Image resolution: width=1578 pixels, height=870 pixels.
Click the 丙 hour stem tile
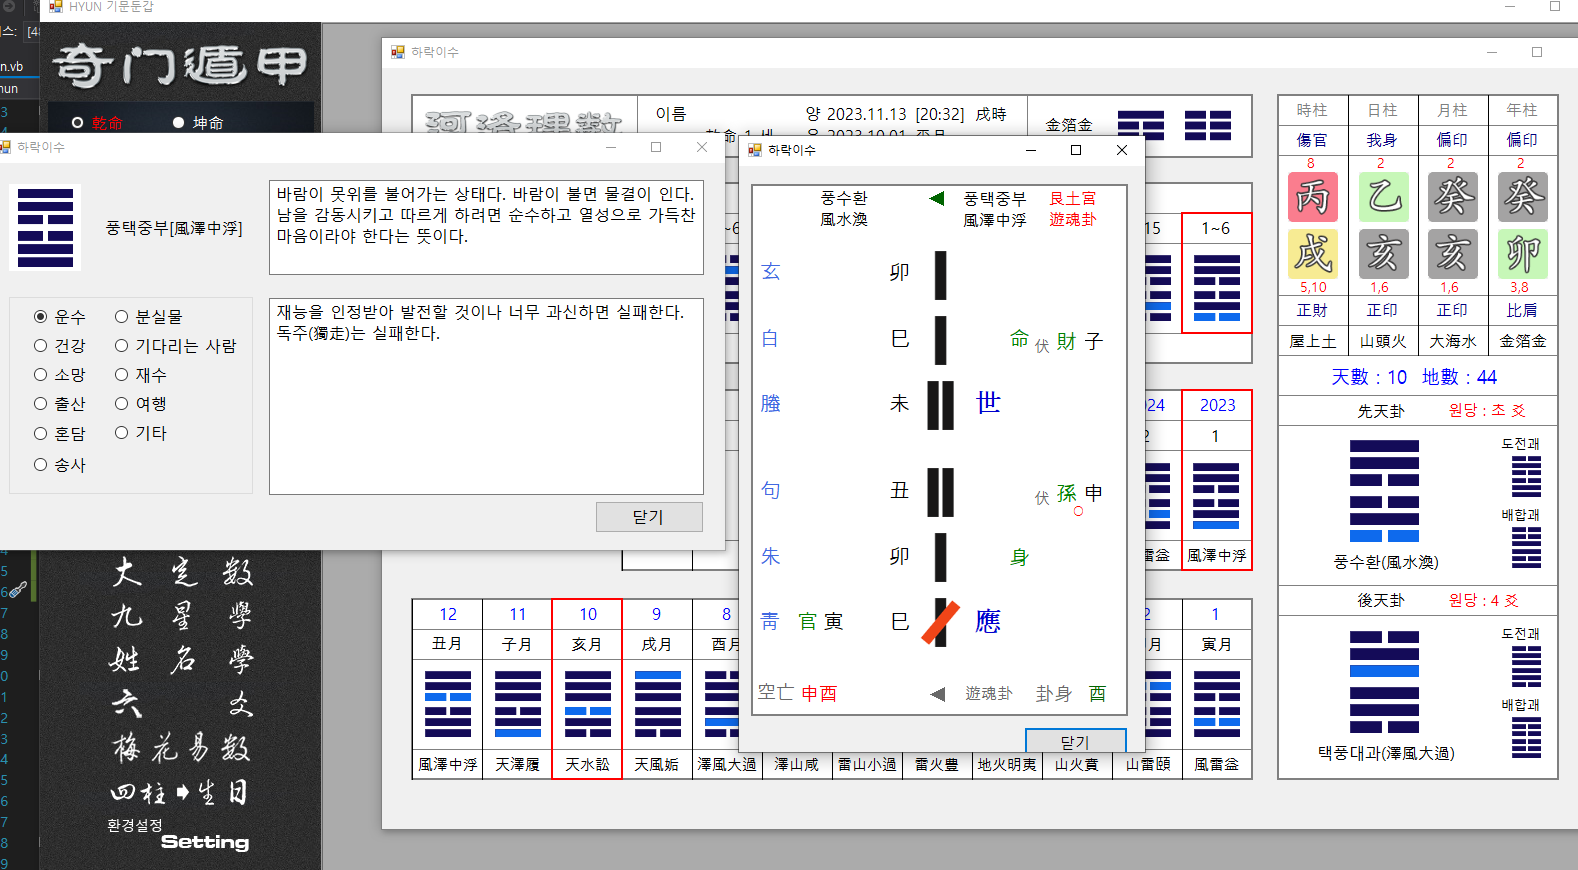pos(1313,197)
